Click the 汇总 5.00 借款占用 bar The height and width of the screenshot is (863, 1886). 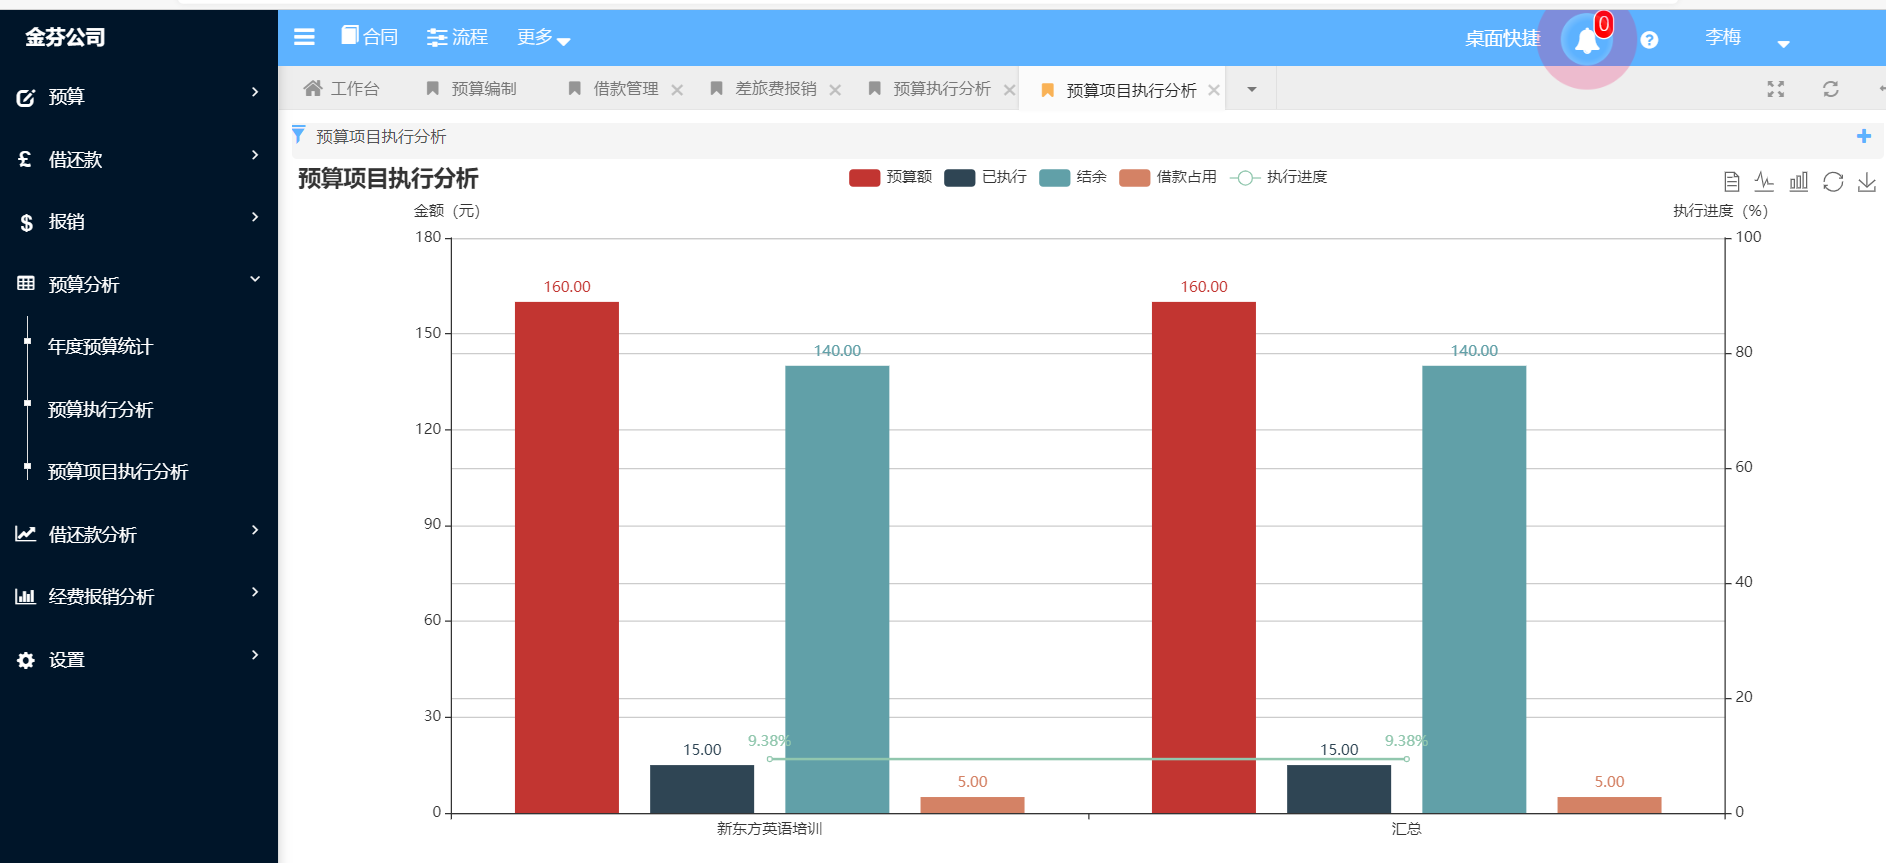(x=1609, y=805)
